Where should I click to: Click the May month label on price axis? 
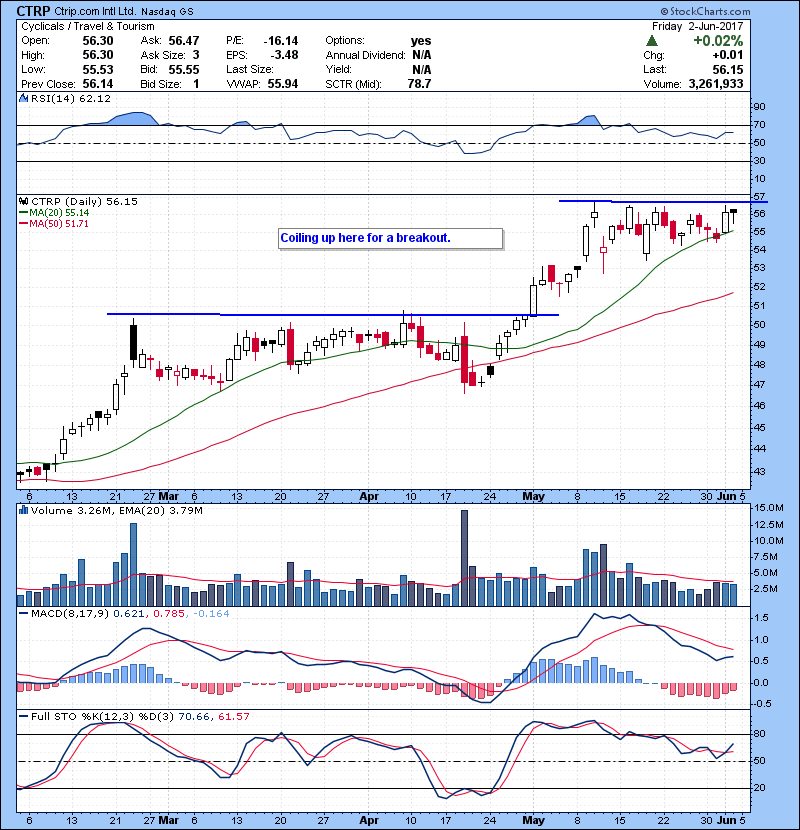(x=533, y=497)
